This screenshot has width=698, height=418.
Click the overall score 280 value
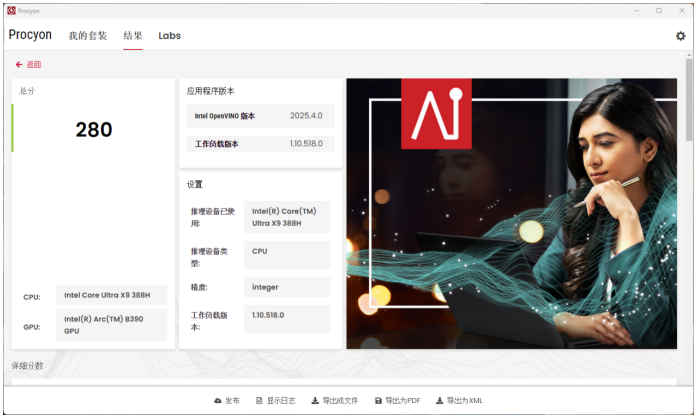[x=94, y=130]
